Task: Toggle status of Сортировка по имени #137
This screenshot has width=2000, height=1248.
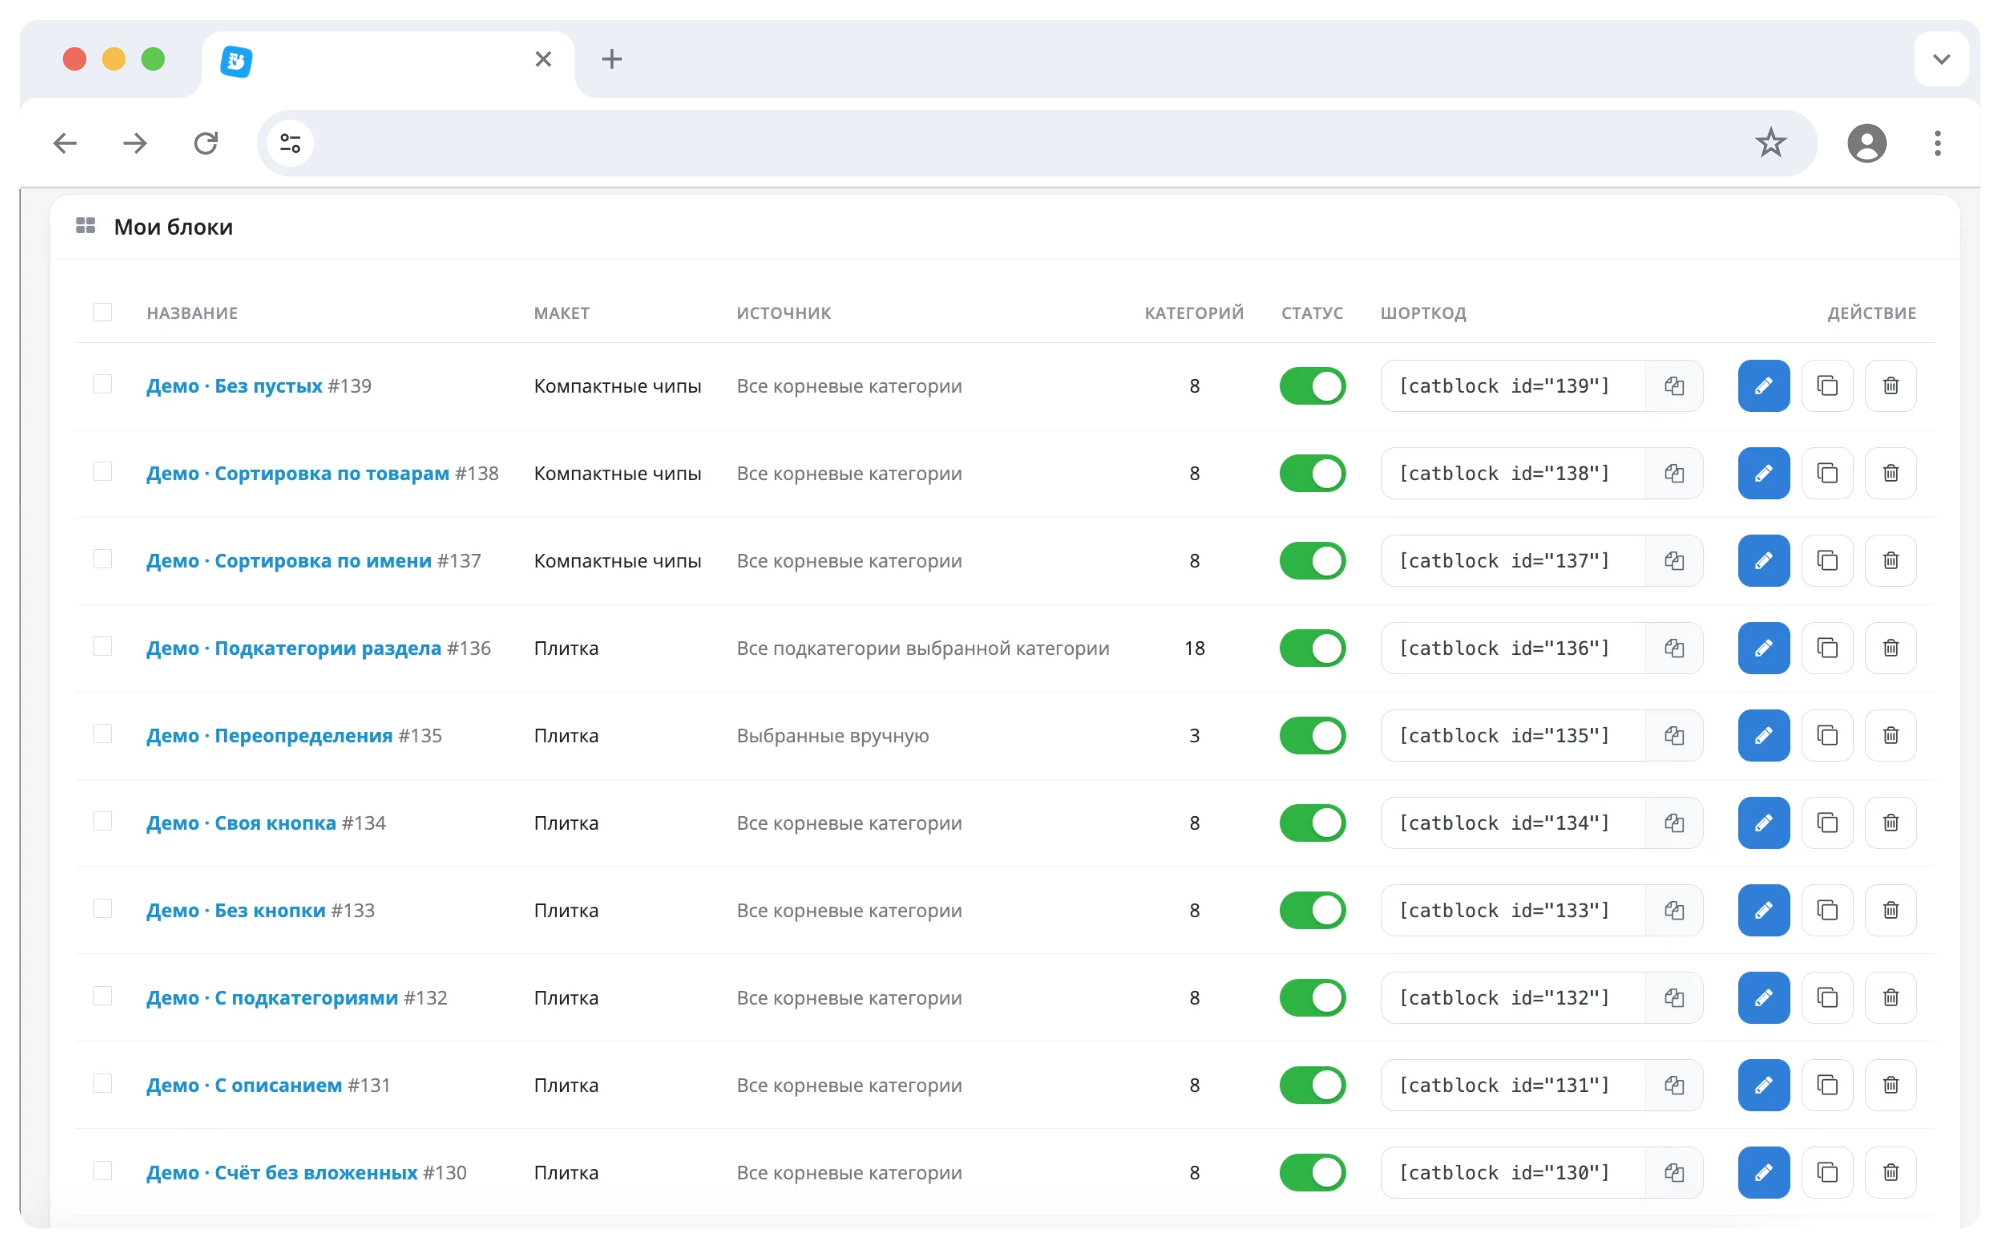Action: click(1312, 561)
